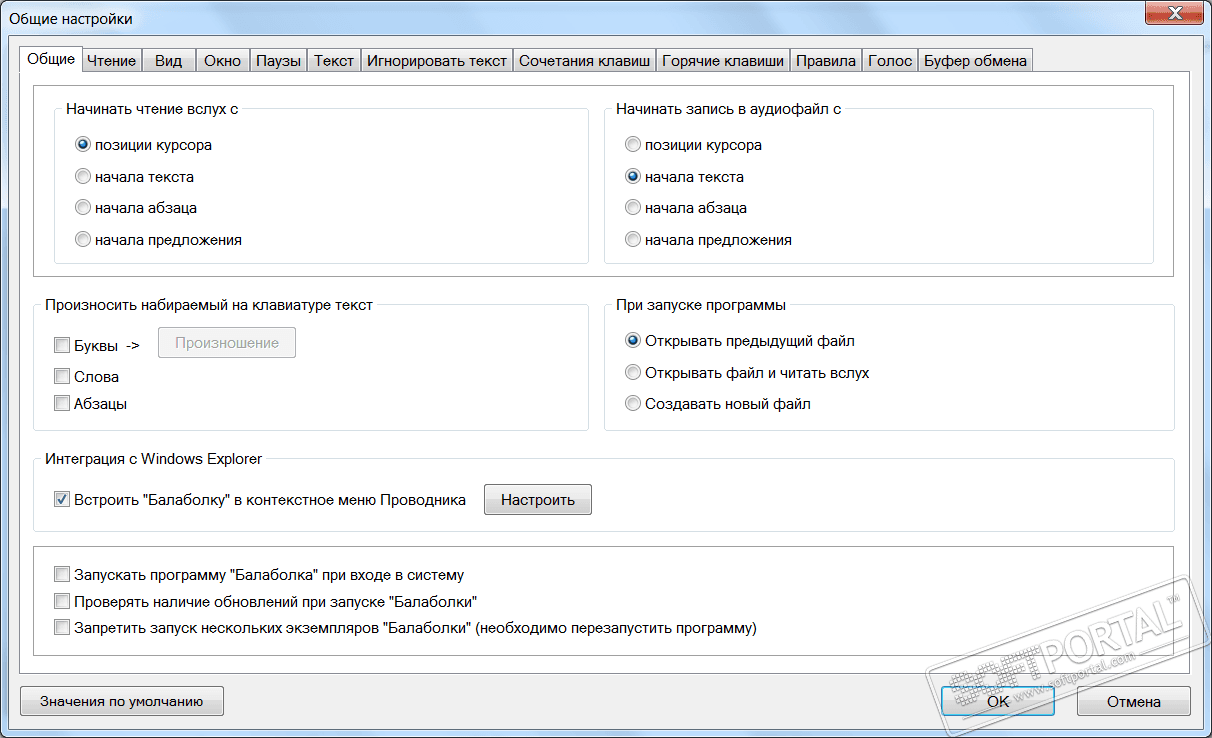Switch to the Правила tab
This screenshot has width=1212, height=738.
click(826, 60)
